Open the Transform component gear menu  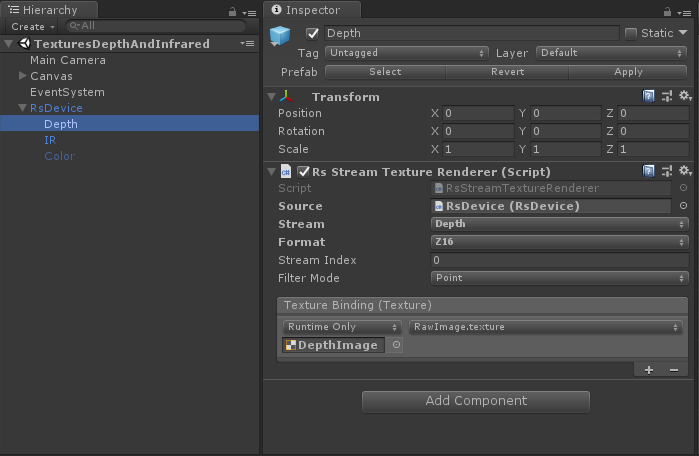[685, 96]
